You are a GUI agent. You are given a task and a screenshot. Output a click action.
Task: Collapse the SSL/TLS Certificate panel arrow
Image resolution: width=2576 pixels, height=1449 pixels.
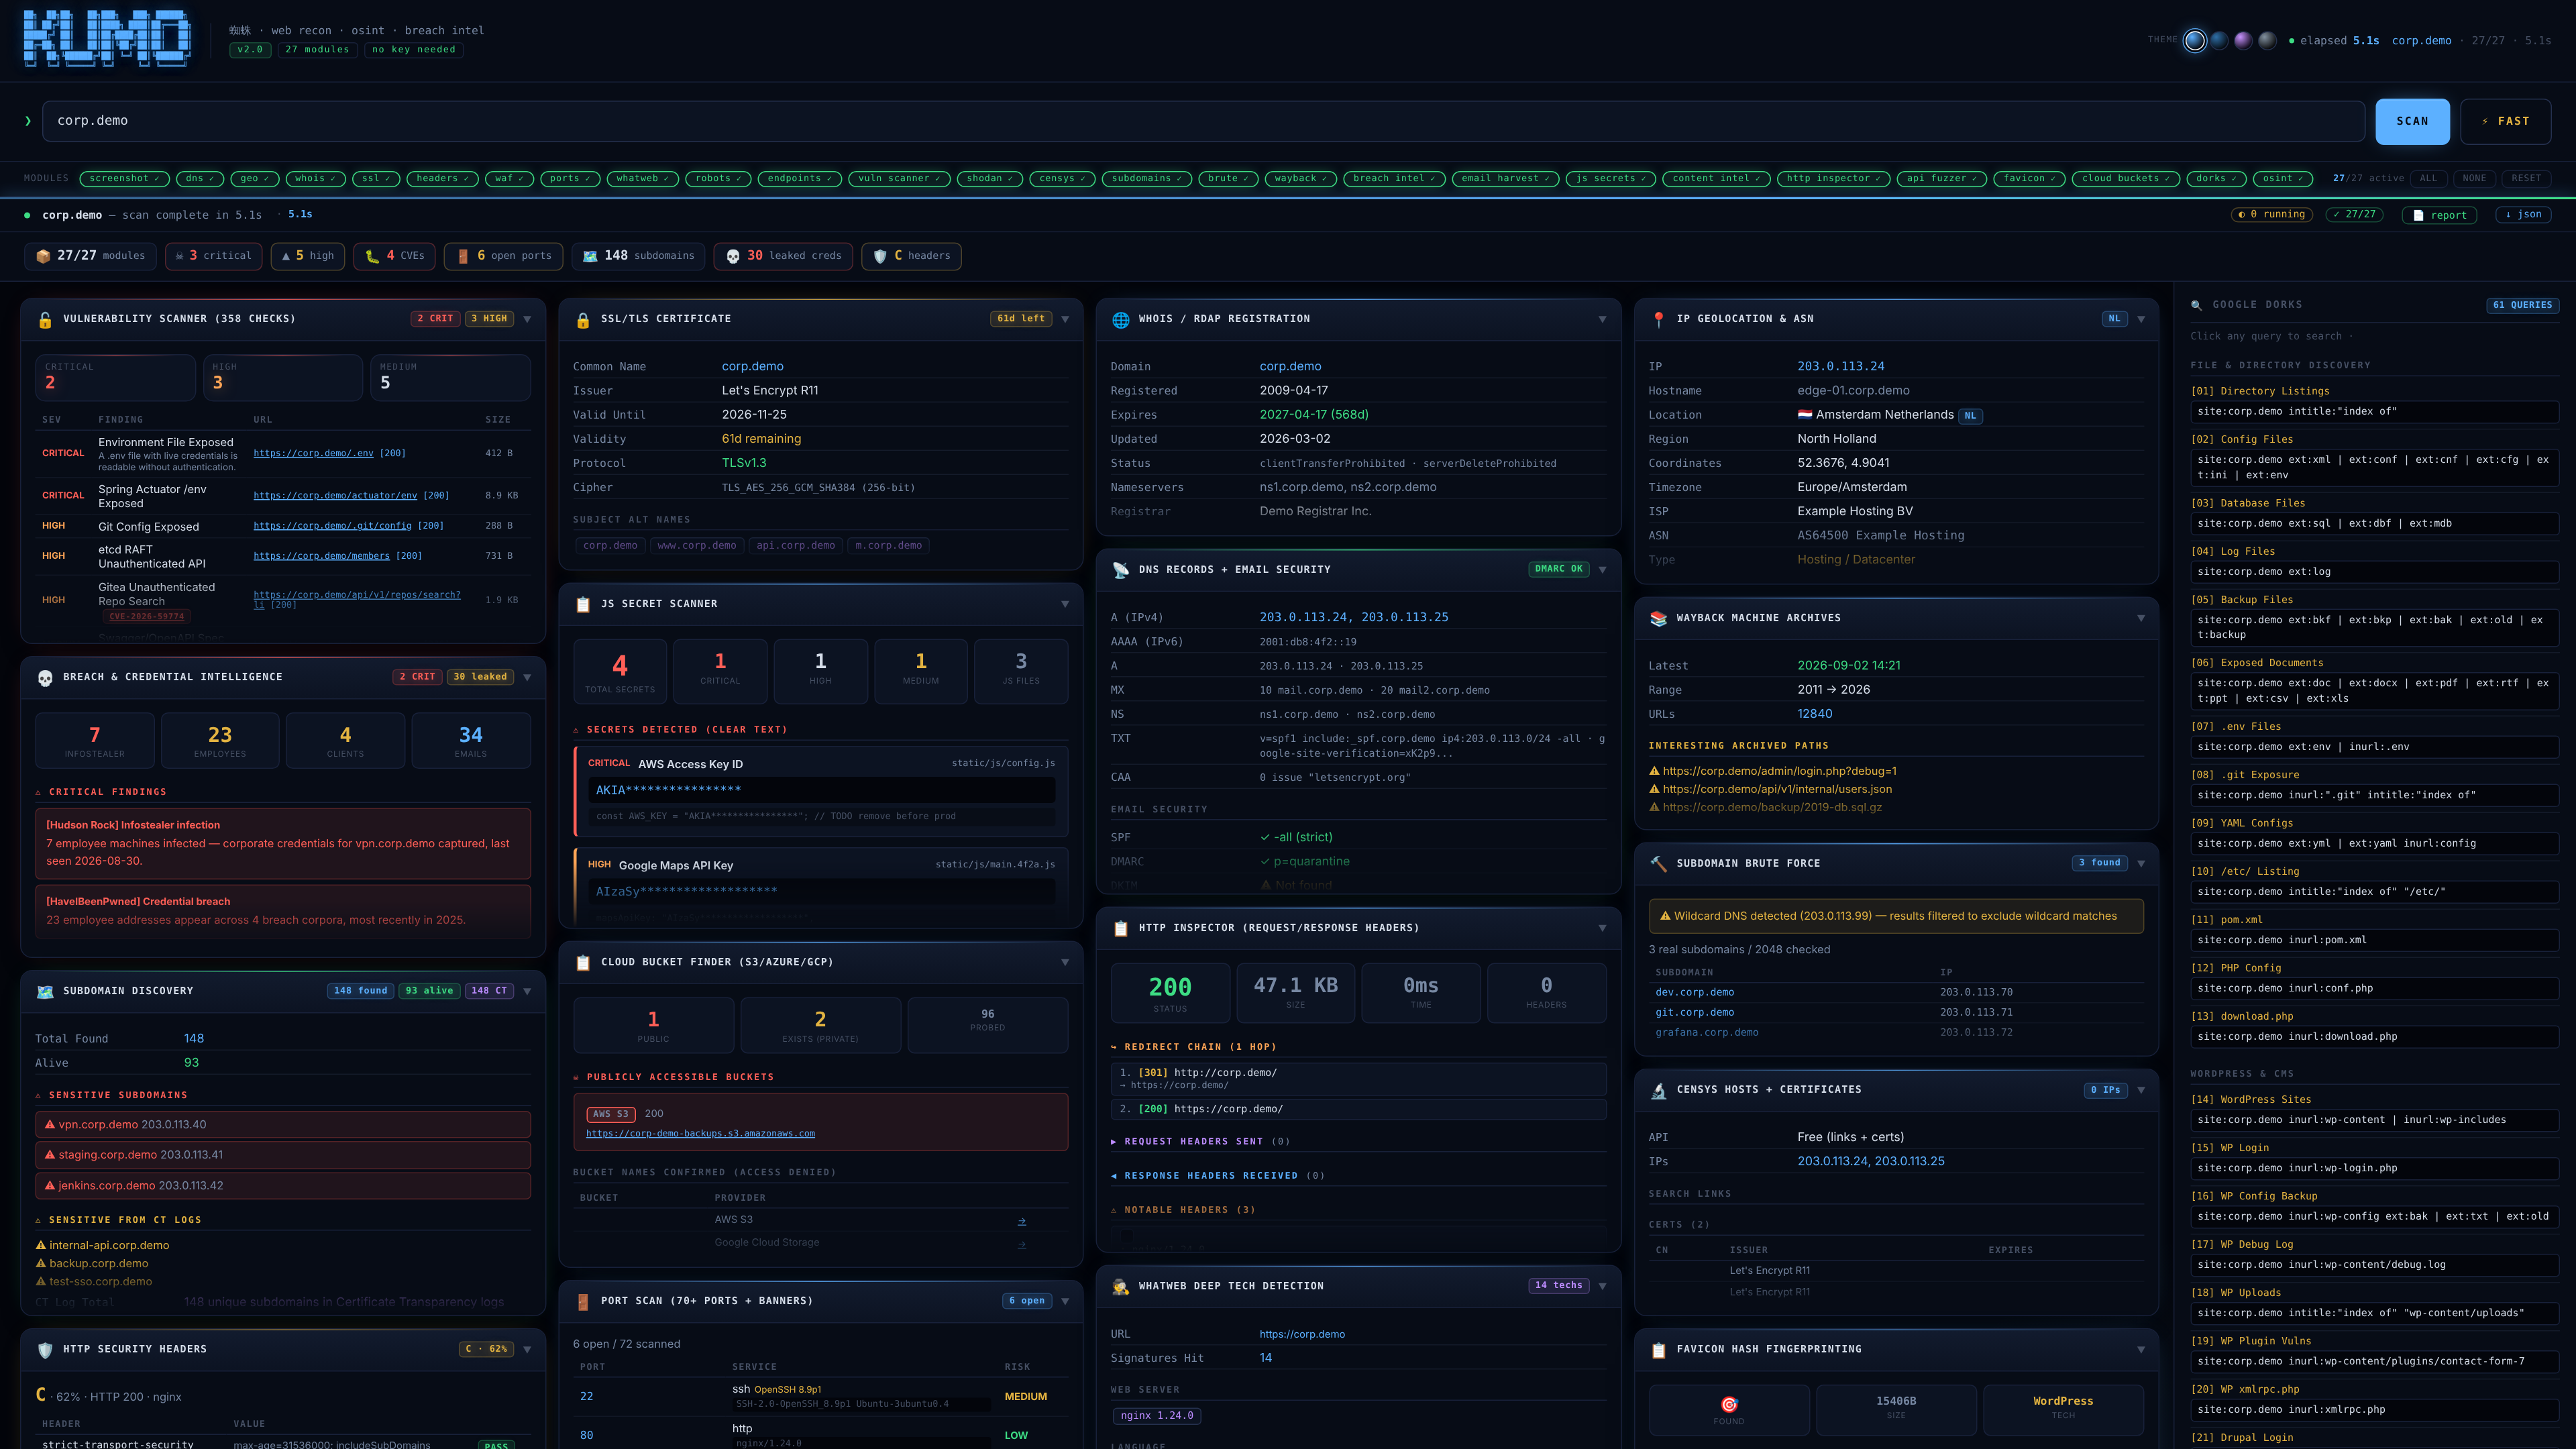click(1065, 320)
